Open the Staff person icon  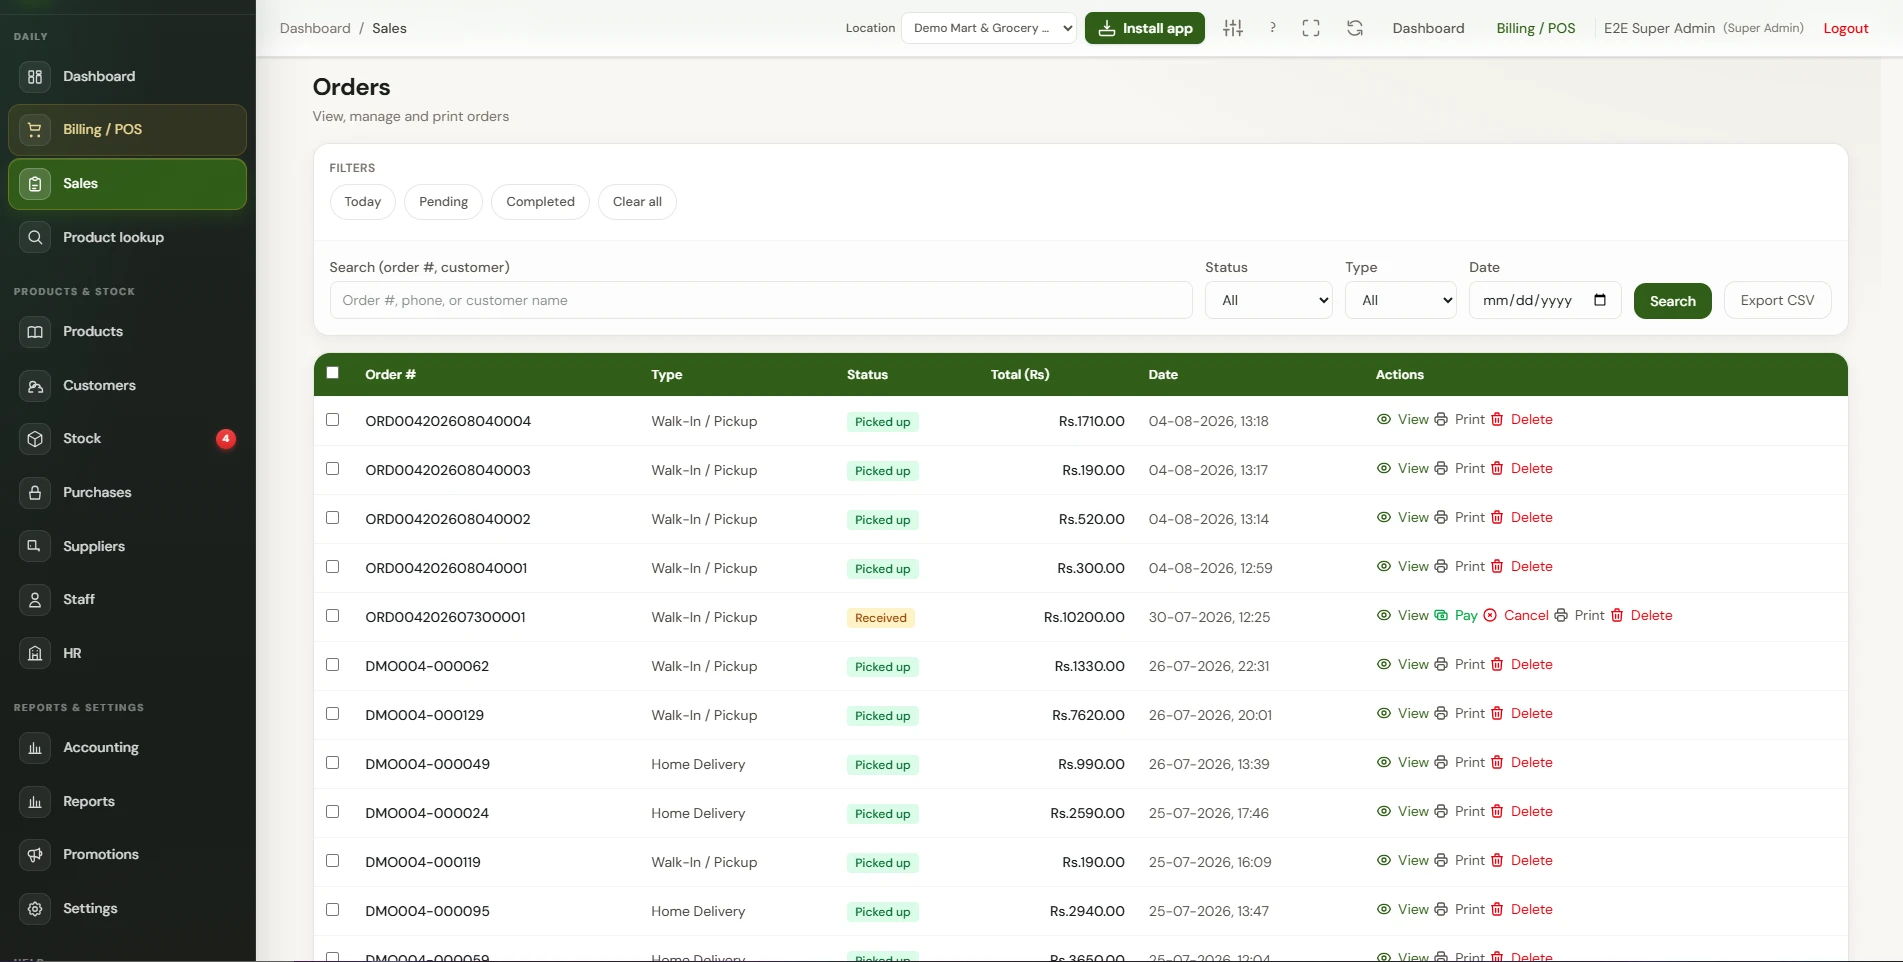[35, 600]
